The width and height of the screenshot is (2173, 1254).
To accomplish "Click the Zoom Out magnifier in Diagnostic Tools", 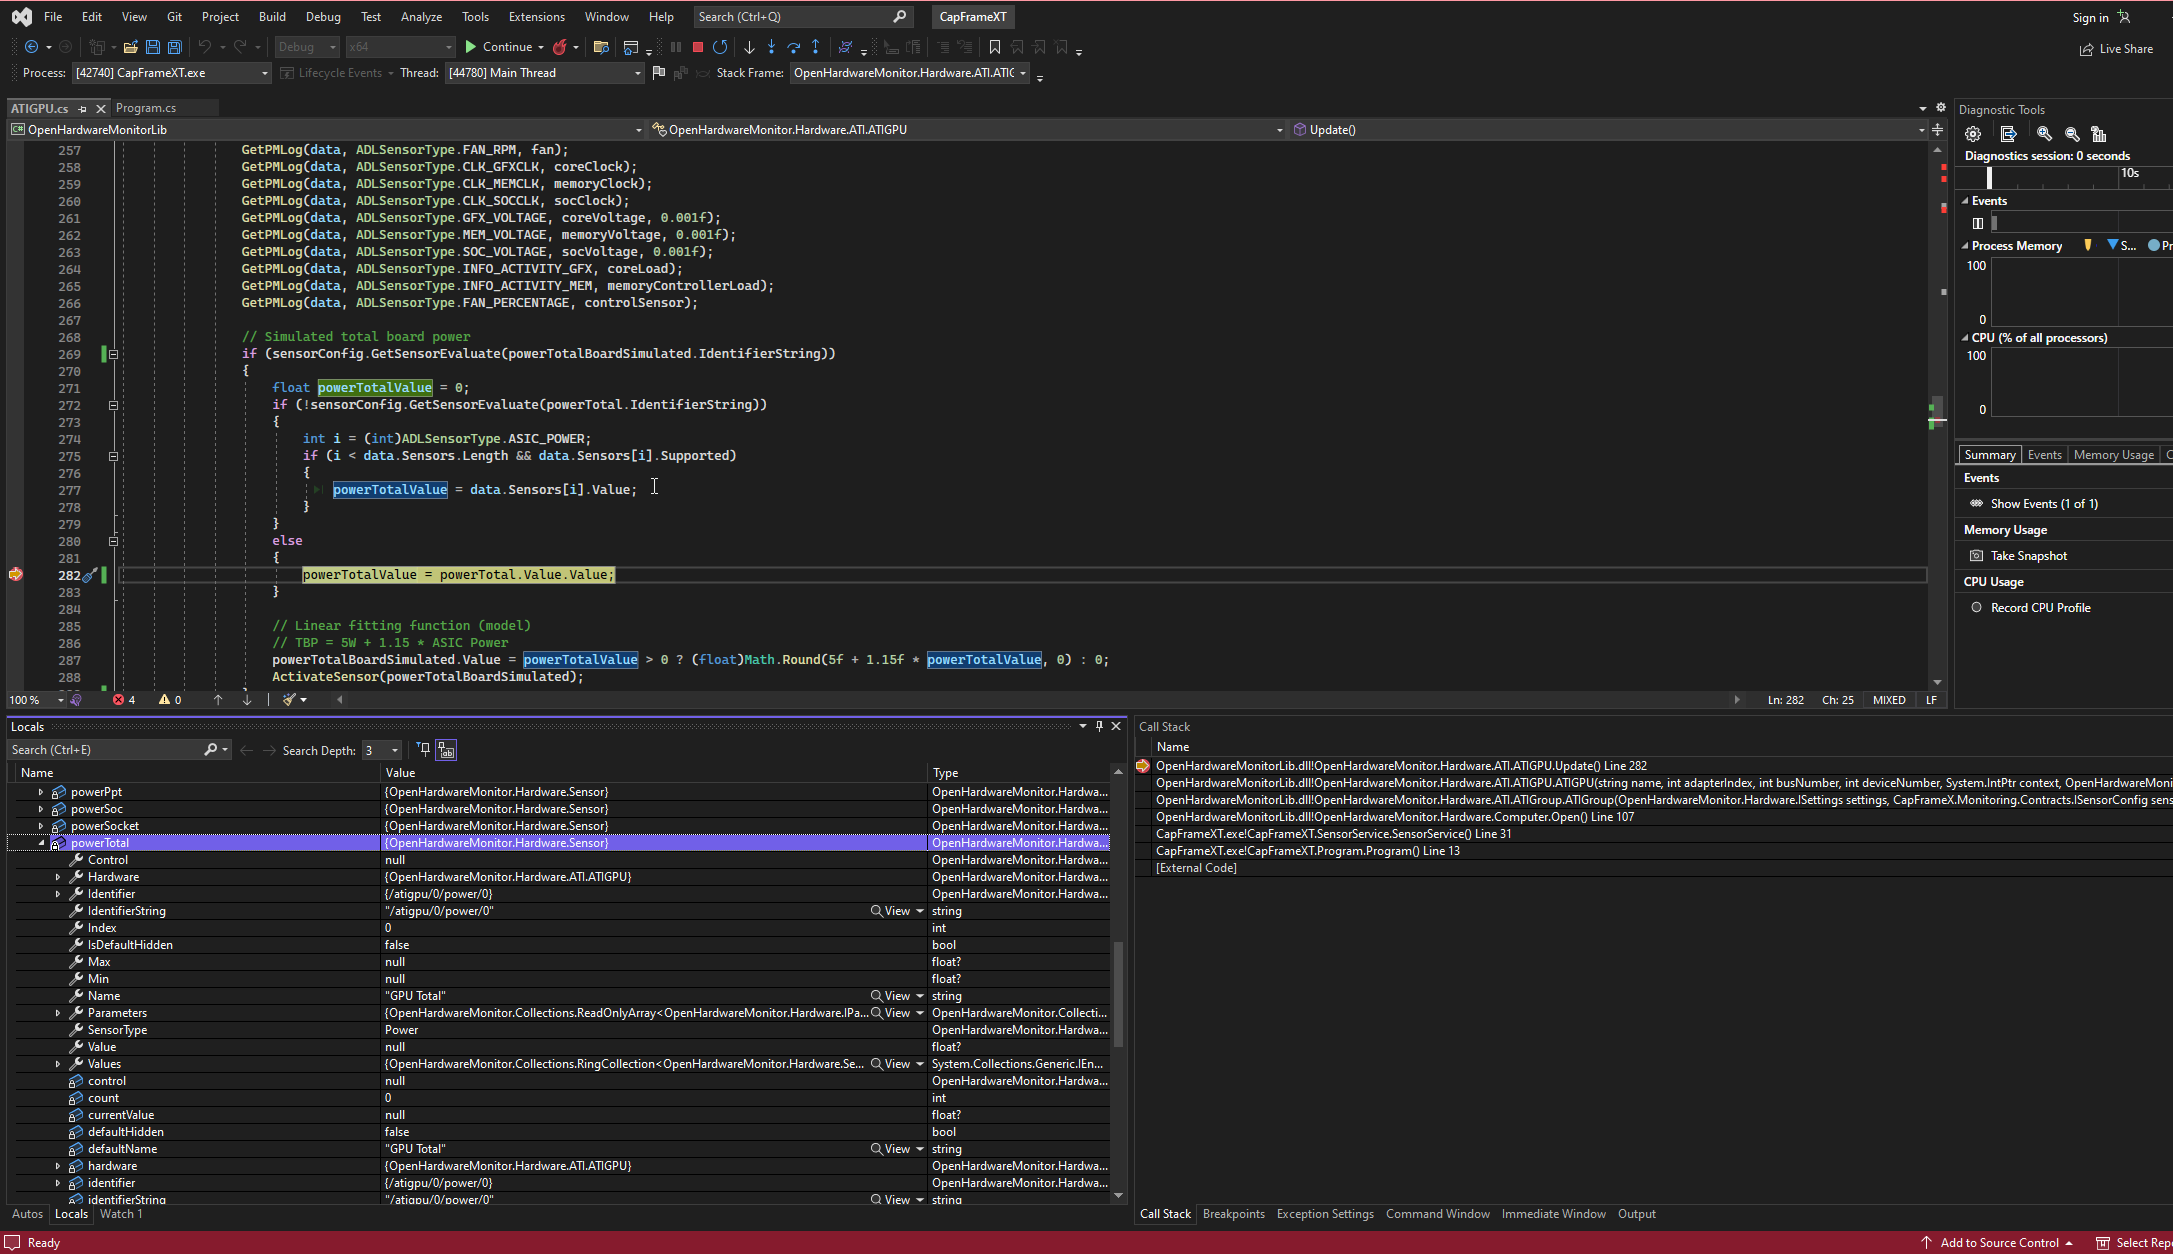I will coord(2072,134).
